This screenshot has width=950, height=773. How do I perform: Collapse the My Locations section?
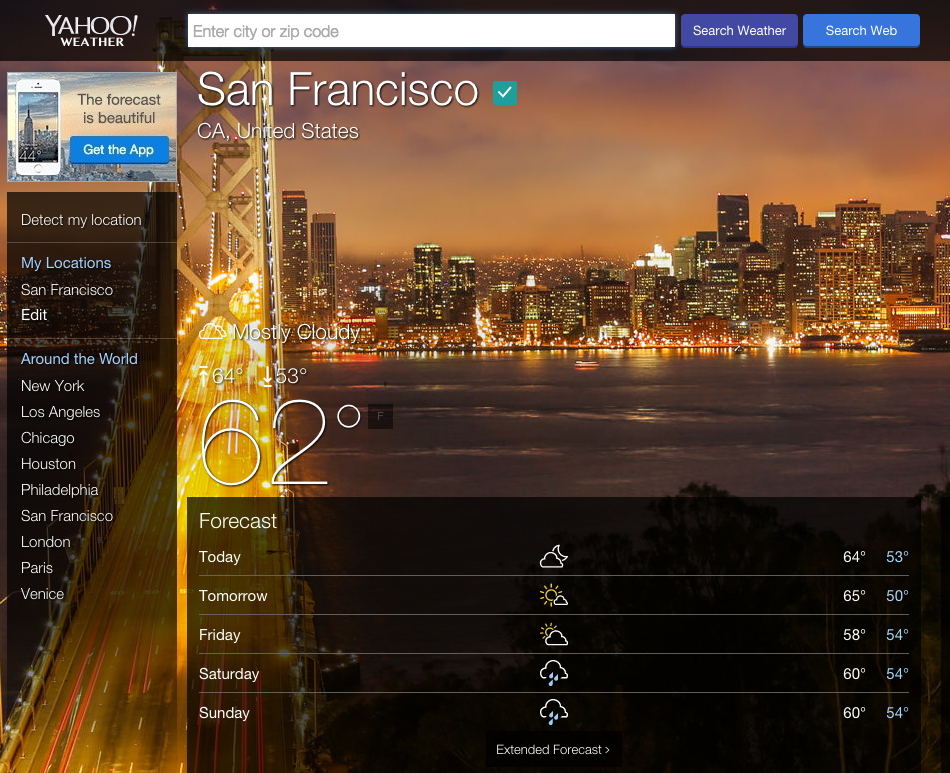pyautogui.click(x=66, y=262)
